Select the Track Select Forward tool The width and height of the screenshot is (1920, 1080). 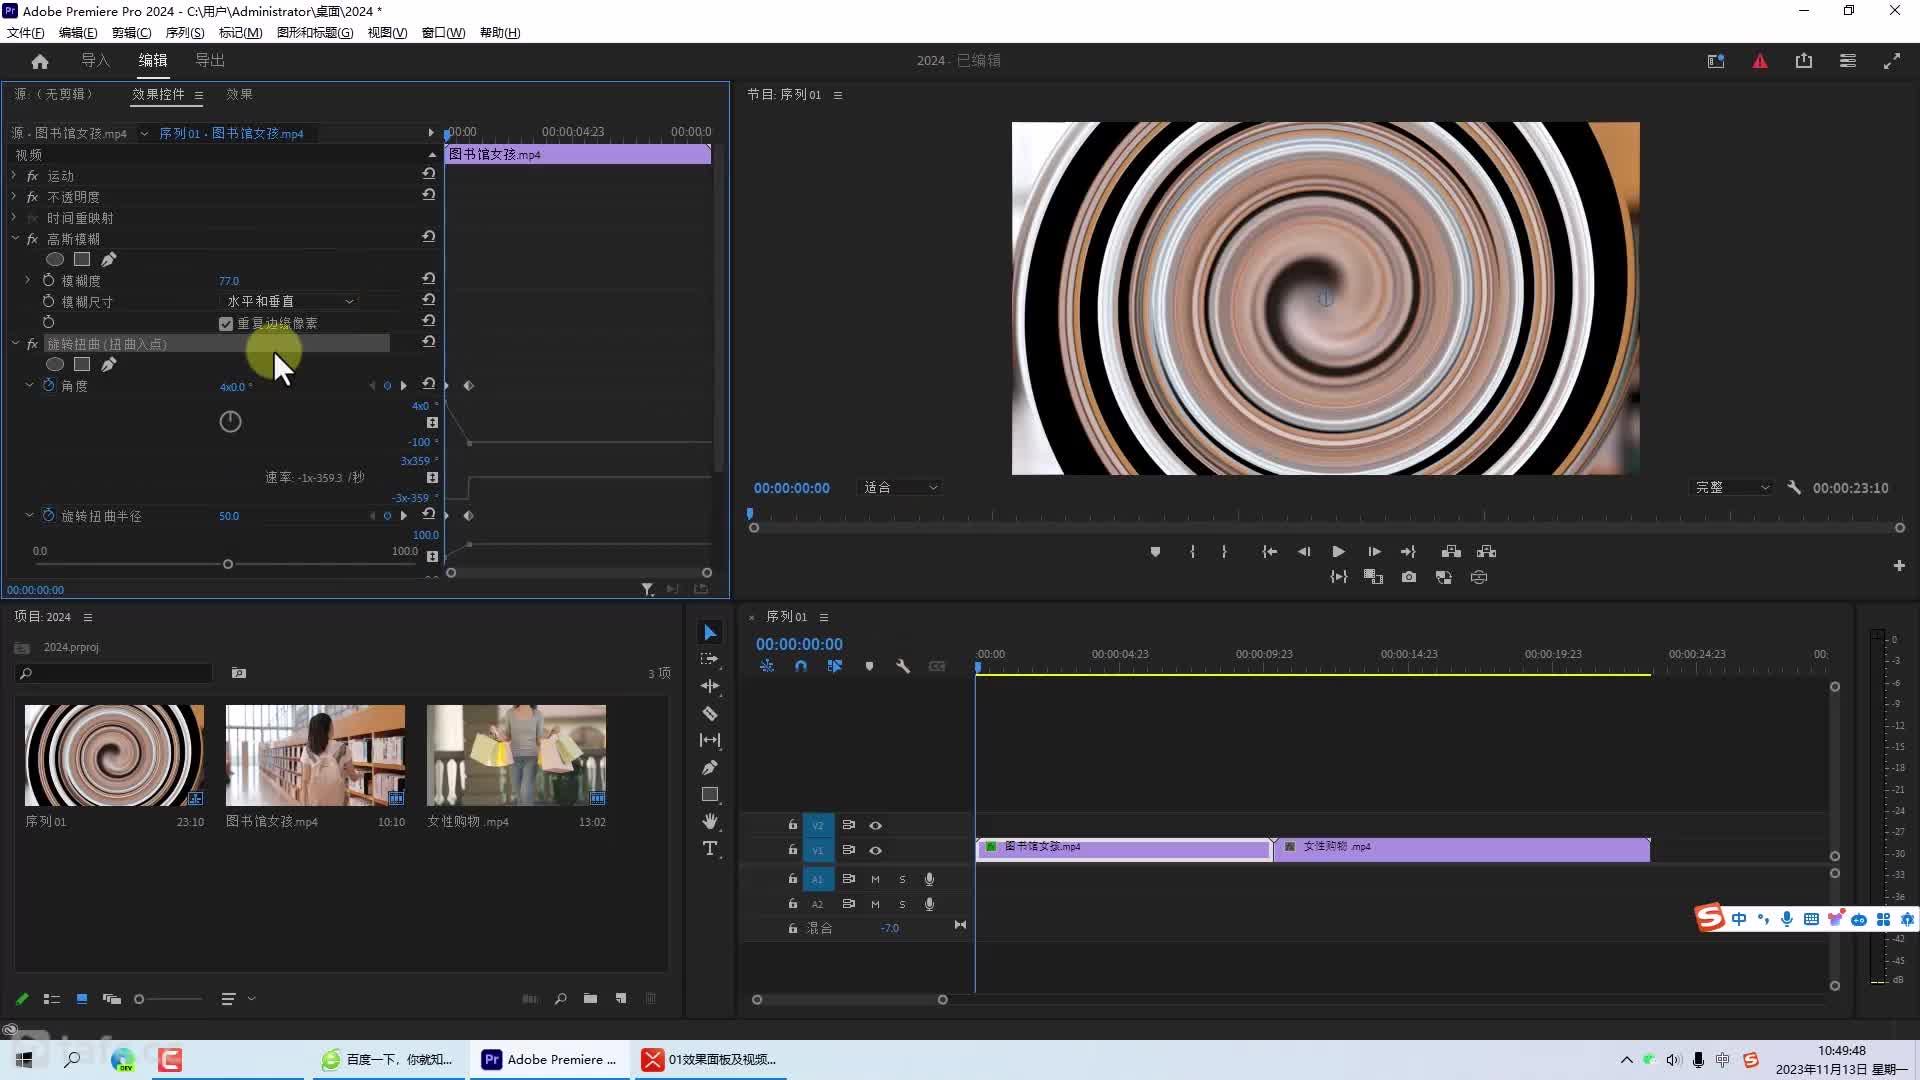tap(710, 659)
